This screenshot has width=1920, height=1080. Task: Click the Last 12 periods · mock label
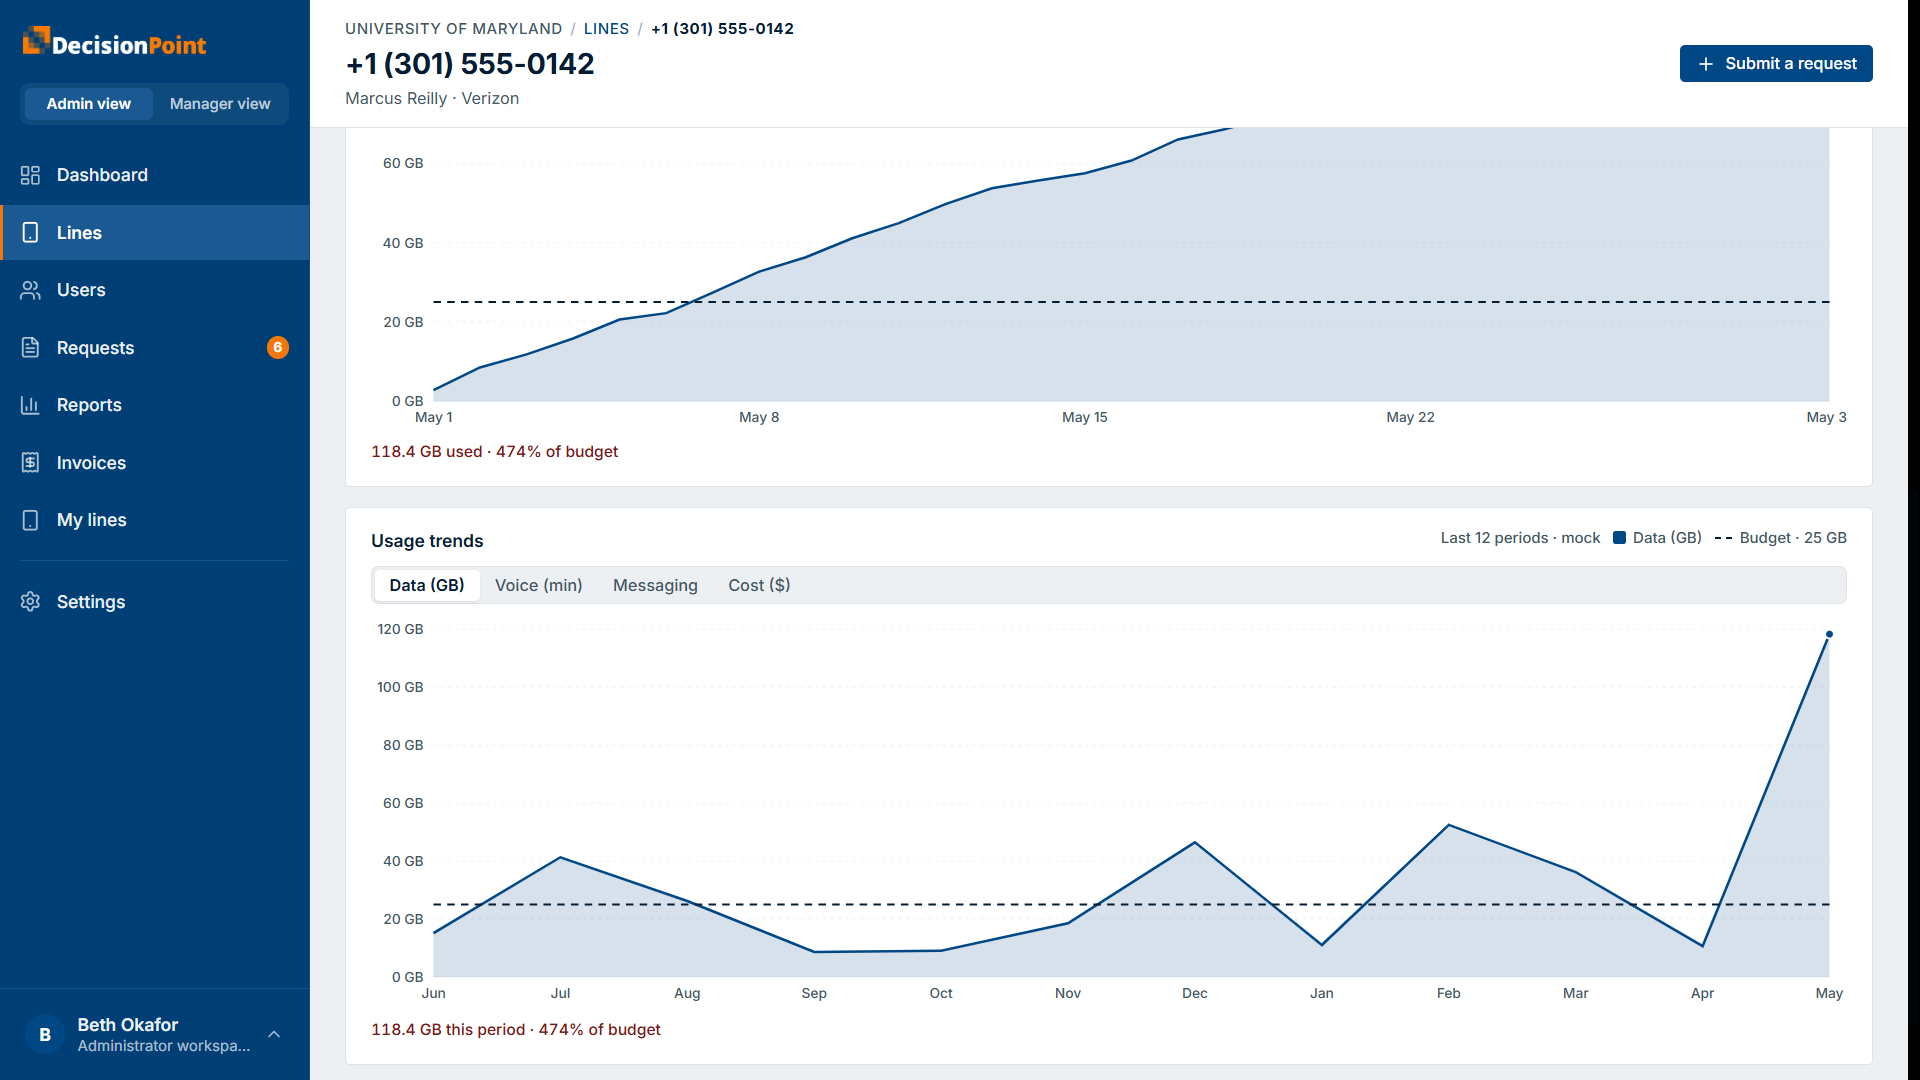point(1520,538)
